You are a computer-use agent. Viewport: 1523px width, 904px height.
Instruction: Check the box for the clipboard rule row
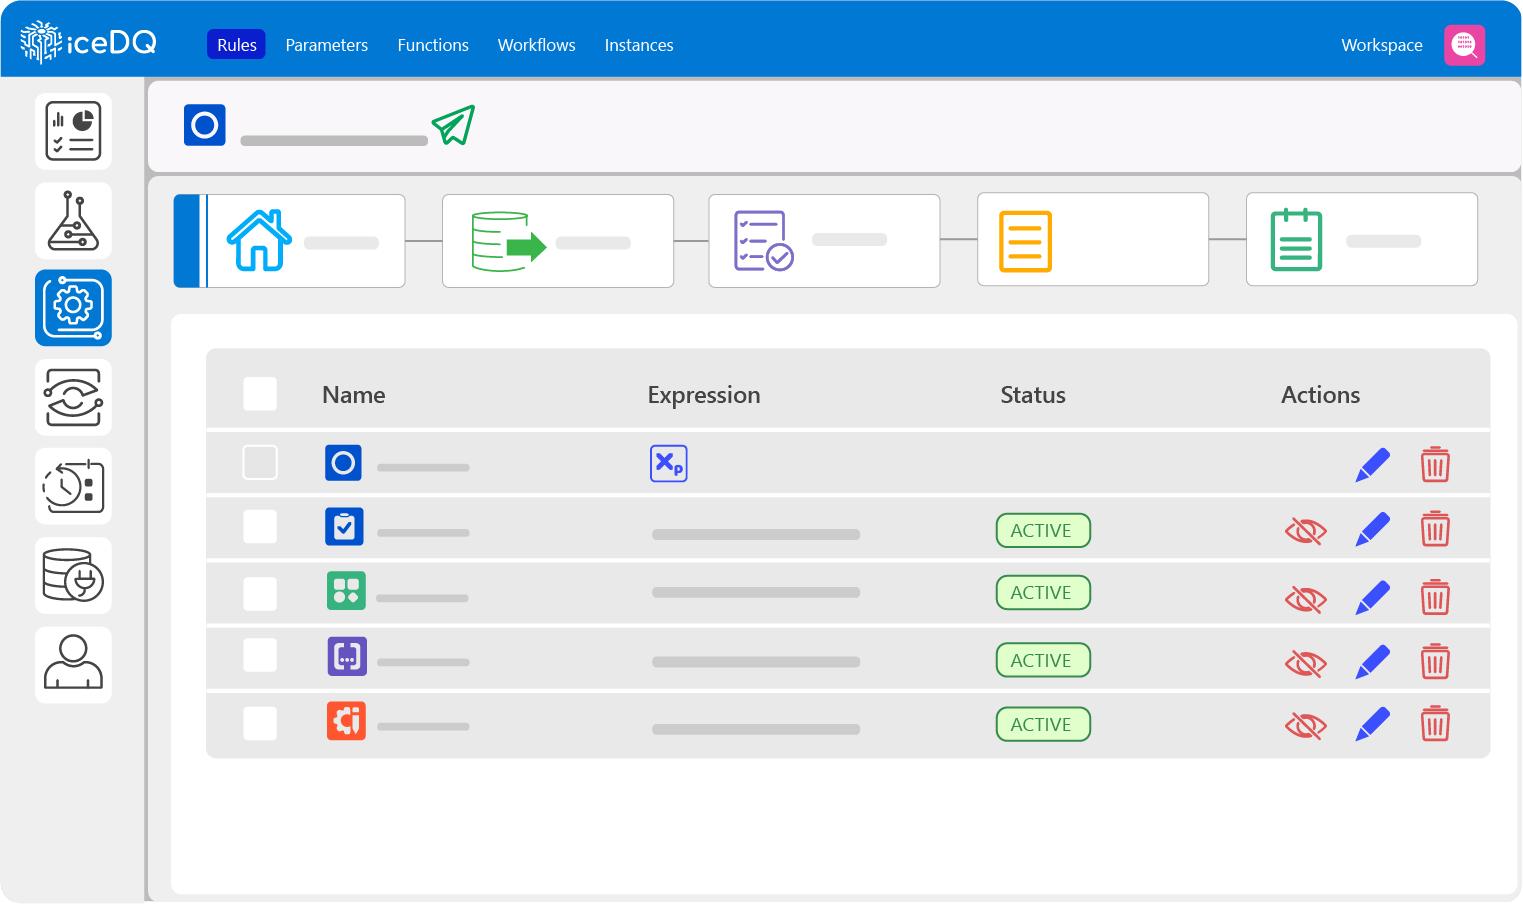[260, 527]
